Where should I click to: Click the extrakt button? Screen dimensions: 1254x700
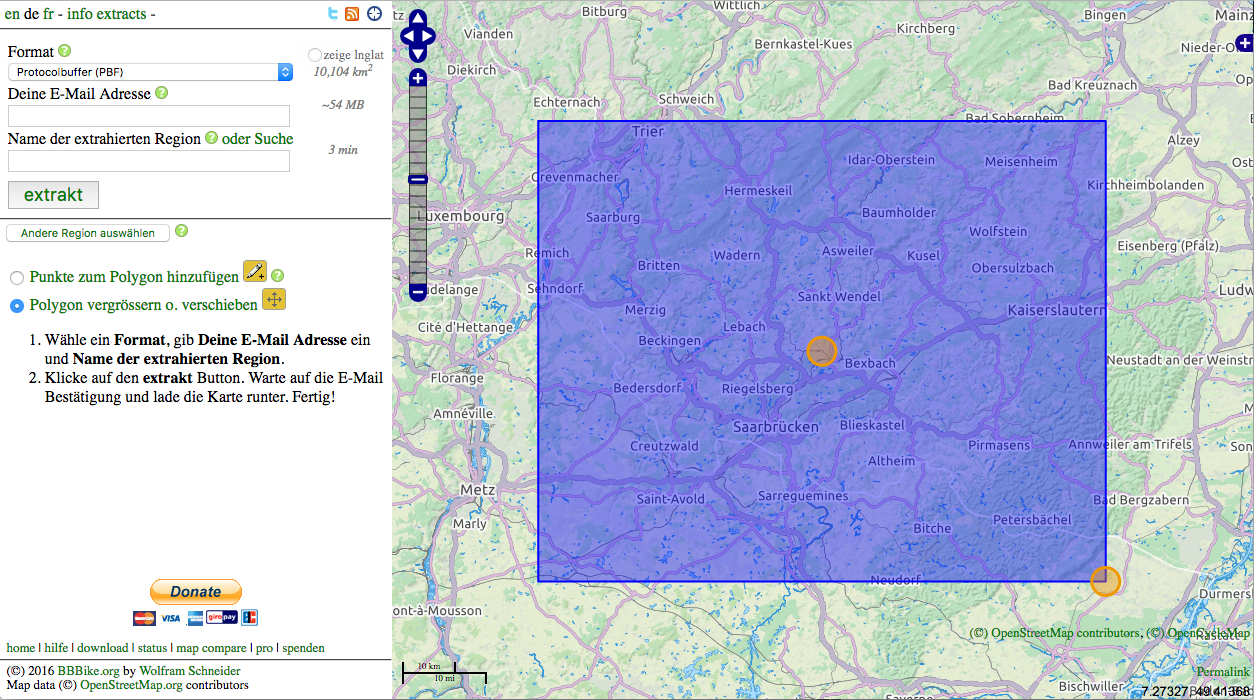pos(53,195)
